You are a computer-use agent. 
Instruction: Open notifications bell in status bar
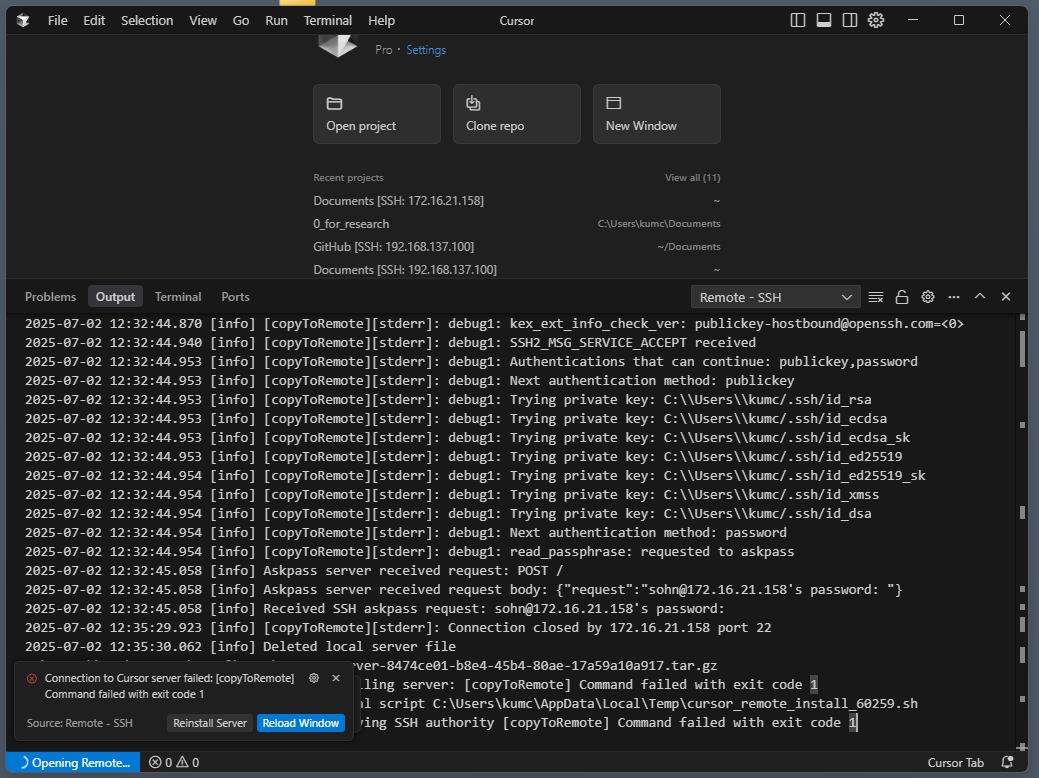tap(1007, 763)
